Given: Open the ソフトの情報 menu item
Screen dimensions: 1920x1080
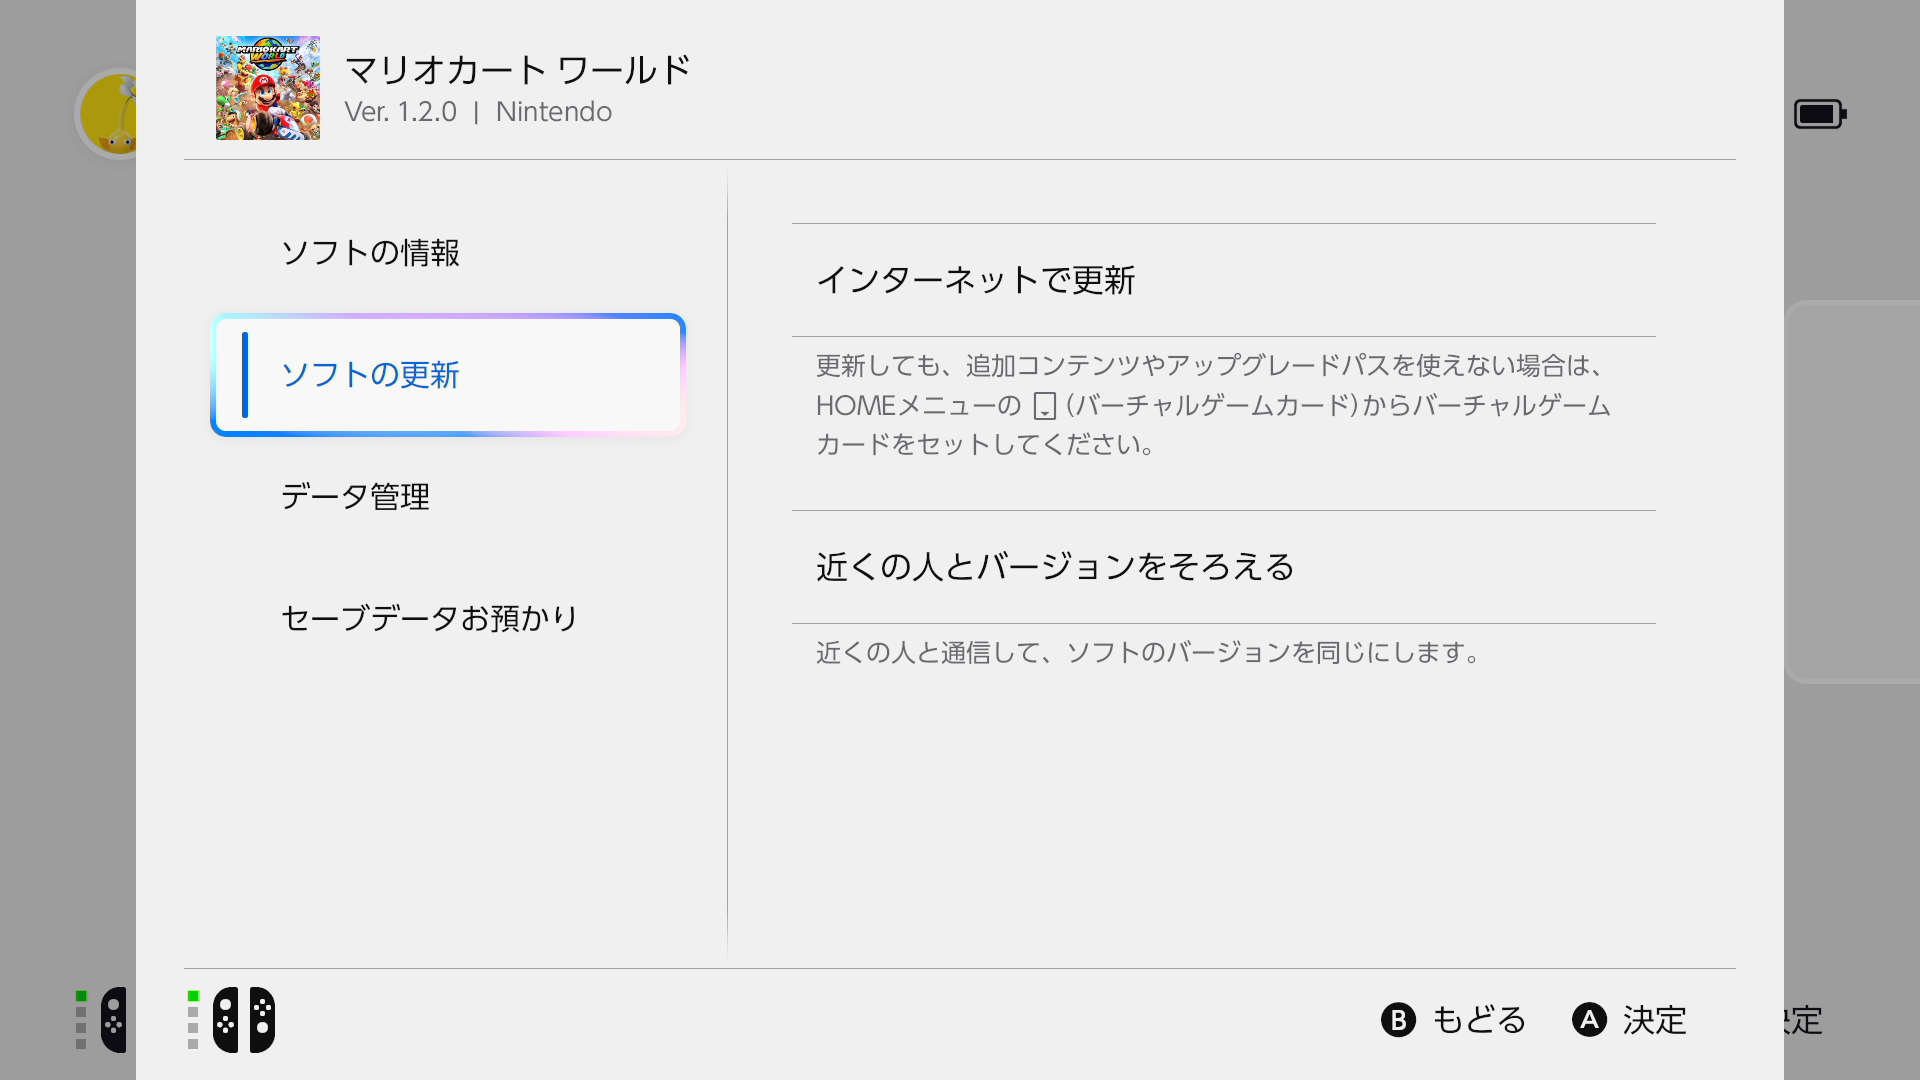Looking at the screenshot, I should [370, 253].
